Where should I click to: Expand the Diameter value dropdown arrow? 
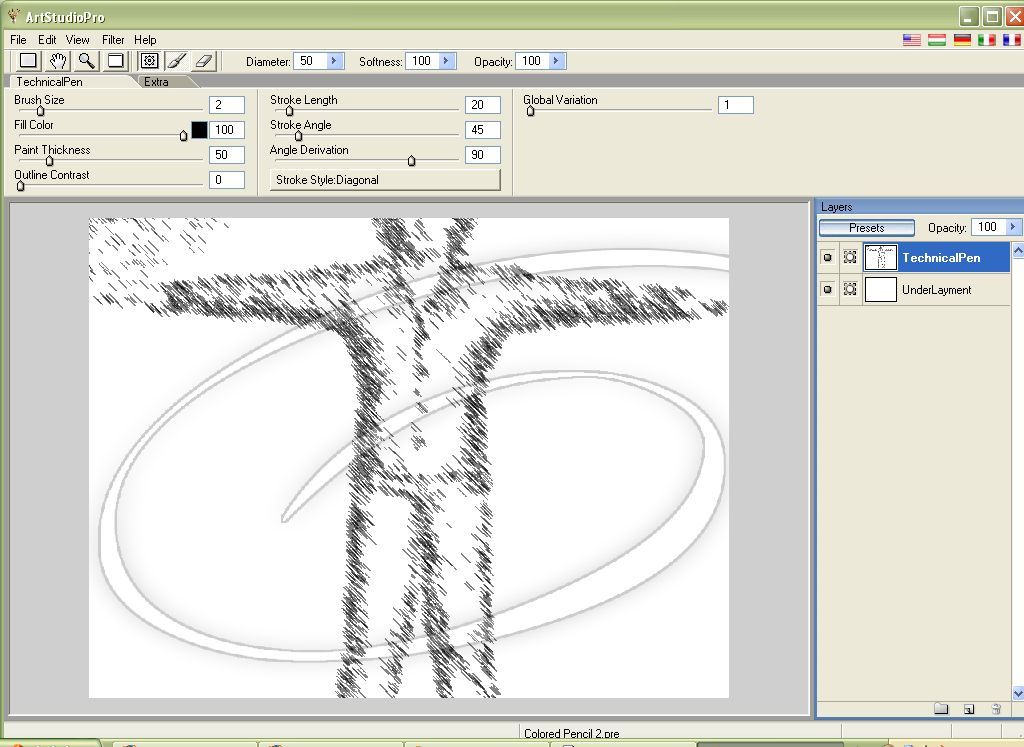[334, 61]
